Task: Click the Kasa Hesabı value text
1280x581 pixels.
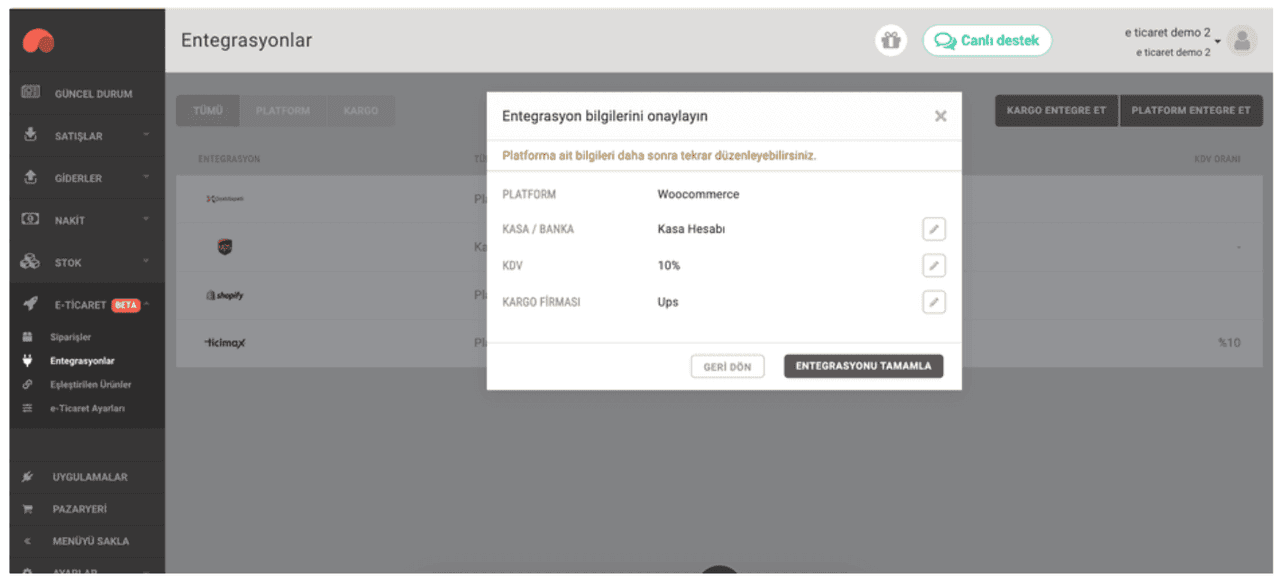Action: [691, 229]
